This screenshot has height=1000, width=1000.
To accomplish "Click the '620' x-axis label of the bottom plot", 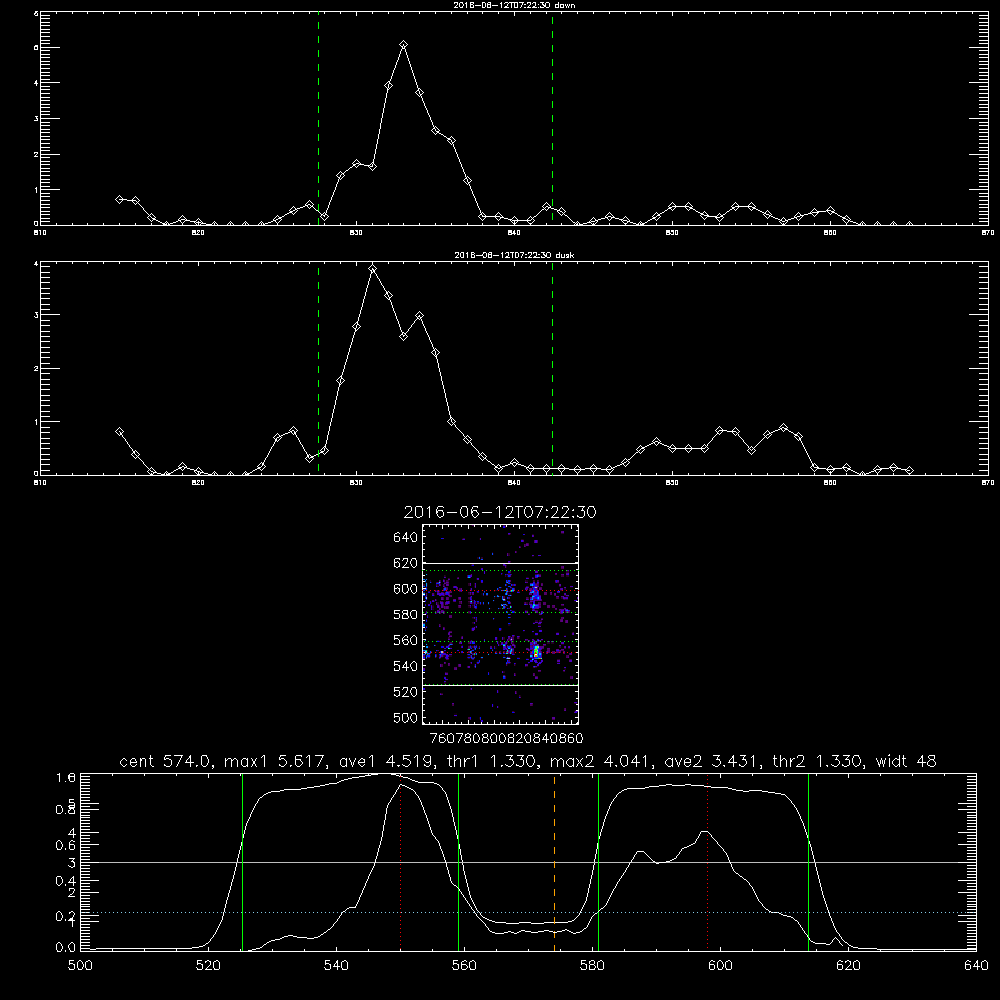I will click(x=848, y=966).
